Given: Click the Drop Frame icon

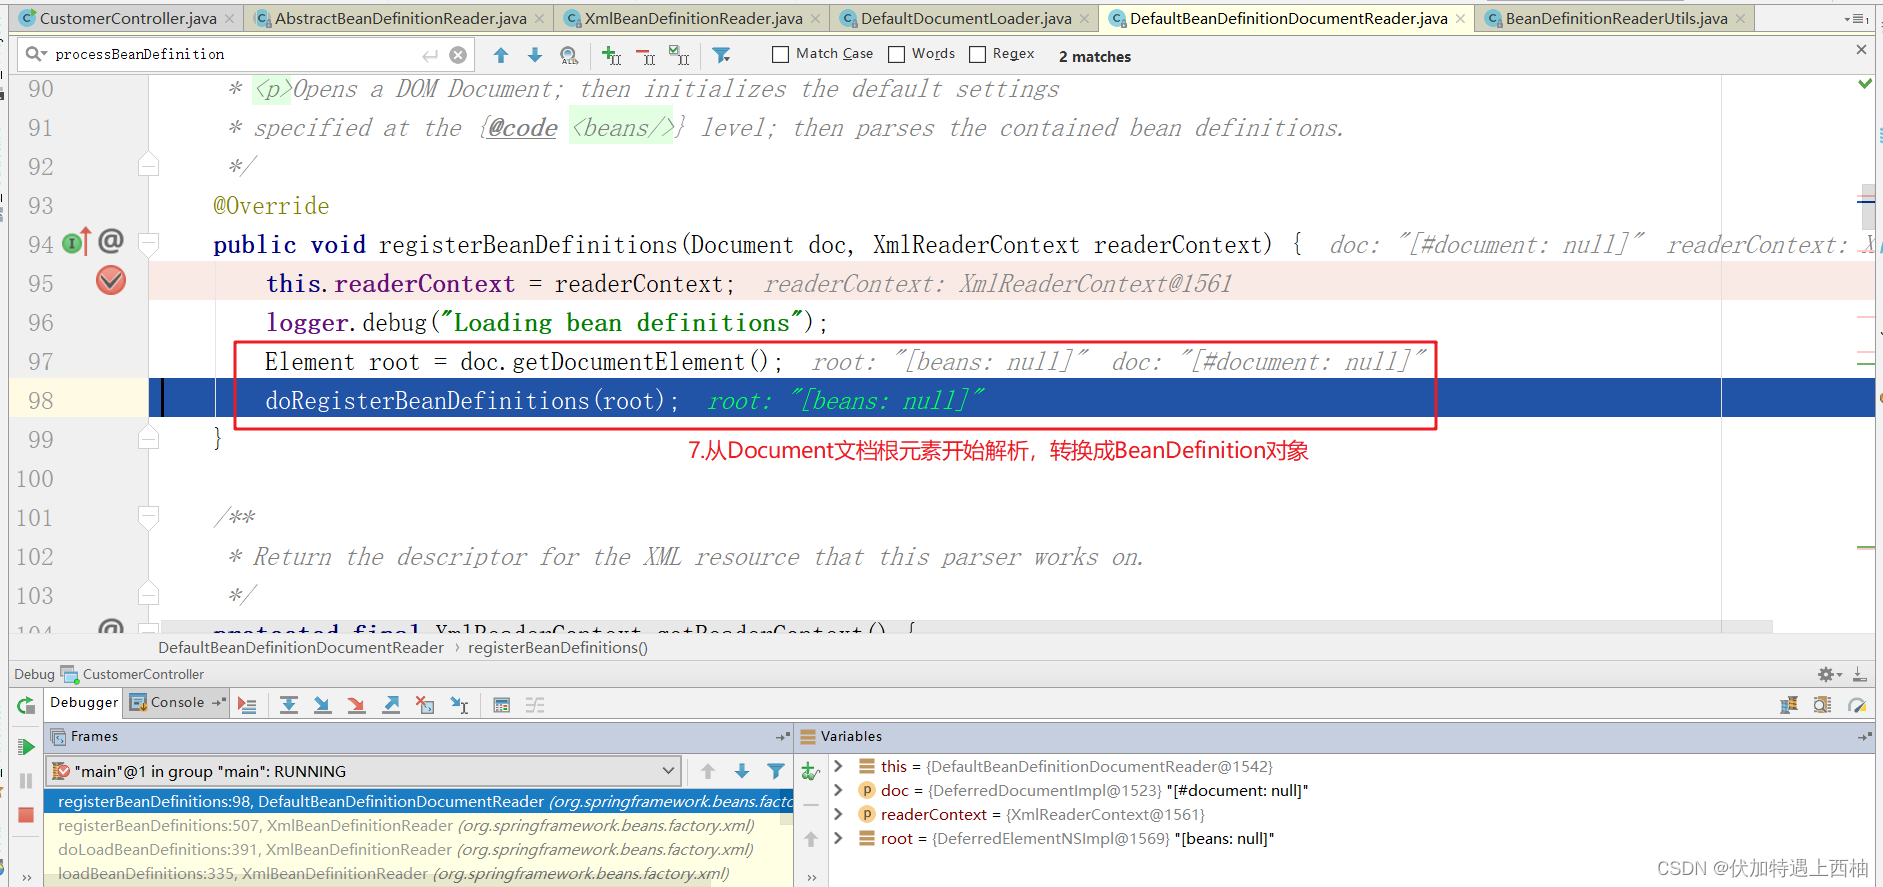Looking at the screenshot, I should 425,705.
